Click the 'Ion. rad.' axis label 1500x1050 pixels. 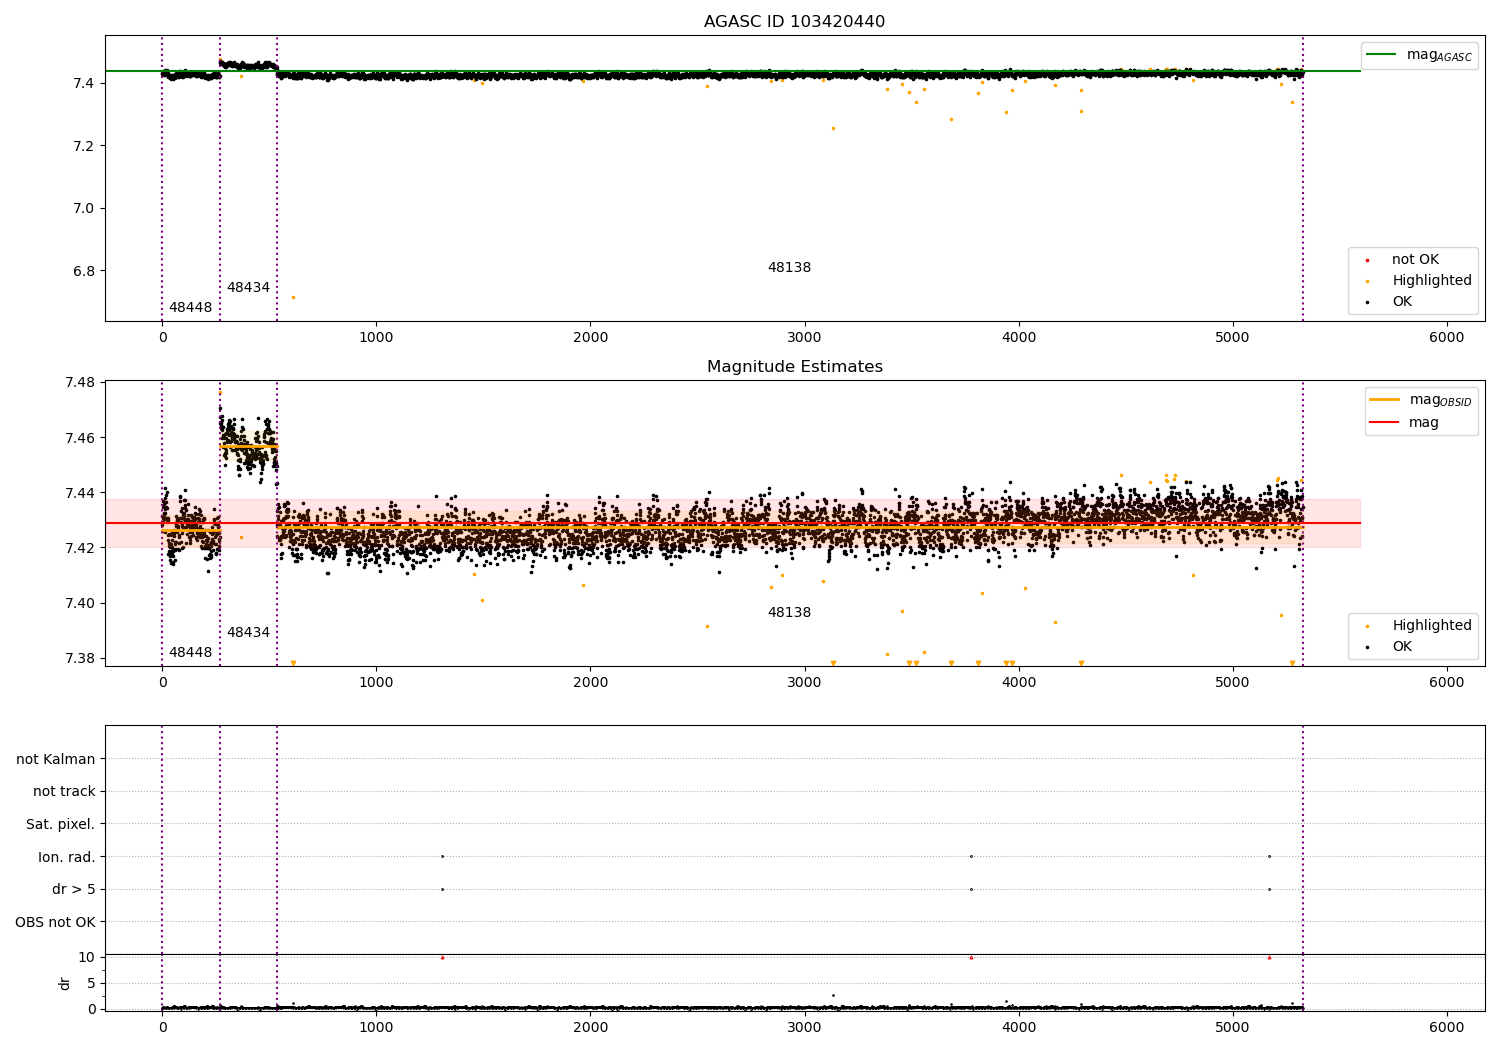pyautogui.click(x=67, y=858)
